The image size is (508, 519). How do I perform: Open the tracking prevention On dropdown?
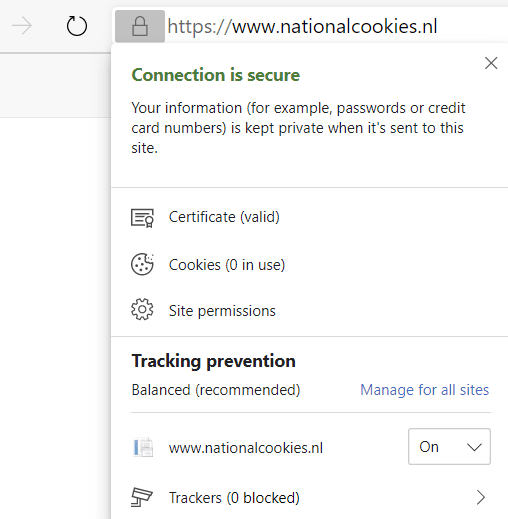(449, 447)
